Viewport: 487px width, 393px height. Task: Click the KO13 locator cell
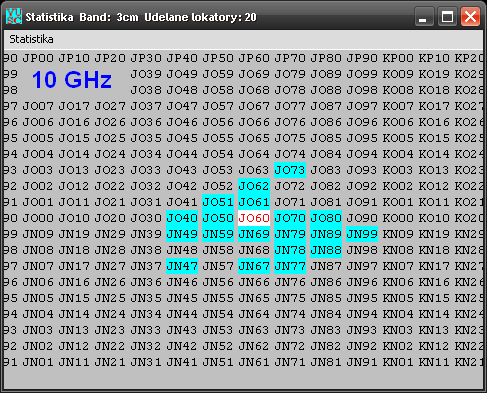434,170
